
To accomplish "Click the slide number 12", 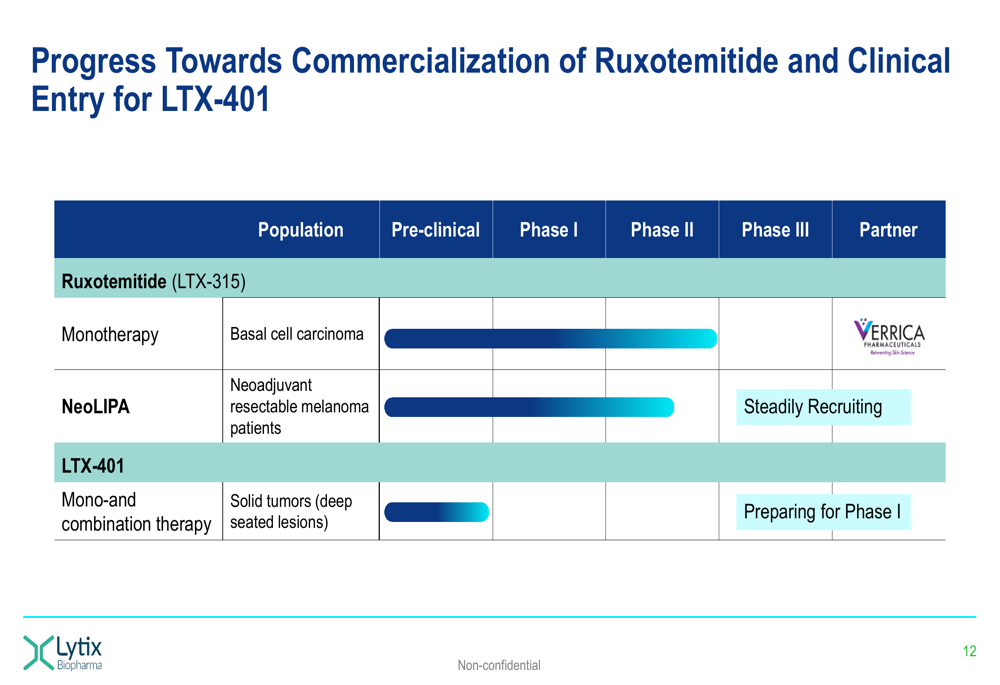I will coord(969,651).
